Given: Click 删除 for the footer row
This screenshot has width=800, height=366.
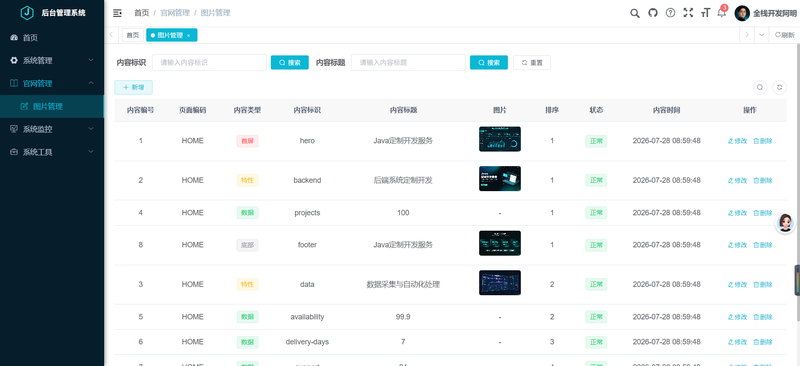Looking at the screenshot, I should pos(763,245).
